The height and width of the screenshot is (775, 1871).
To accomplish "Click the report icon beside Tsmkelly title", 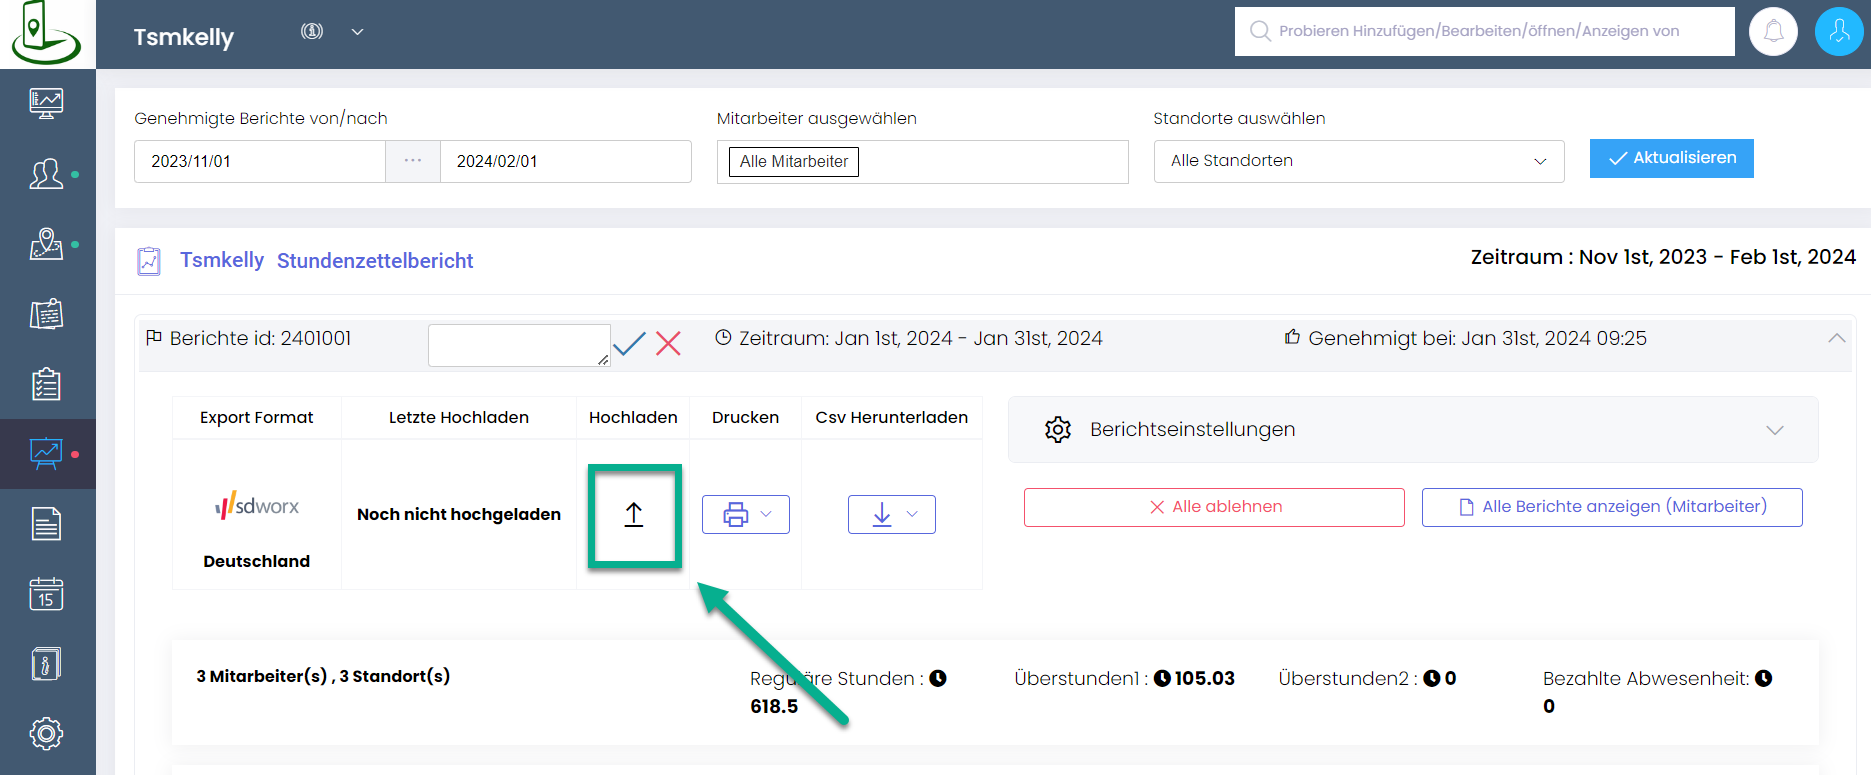I will [149, 261].
